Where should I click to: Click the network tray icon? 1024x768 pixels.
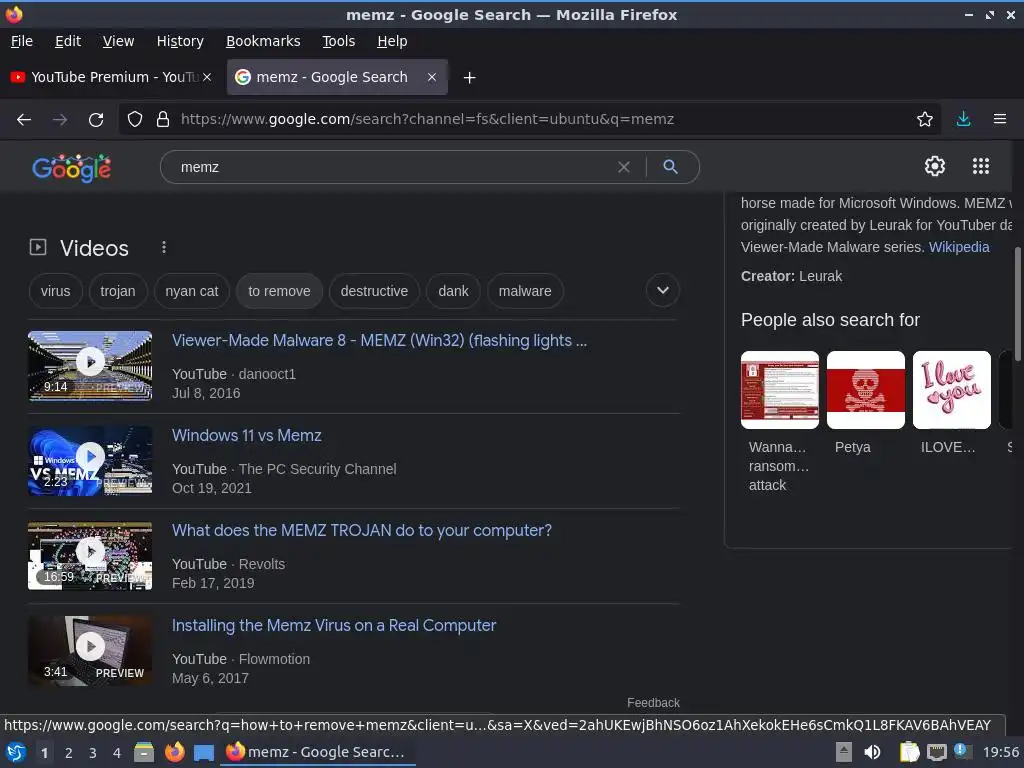tap(936, 753)
